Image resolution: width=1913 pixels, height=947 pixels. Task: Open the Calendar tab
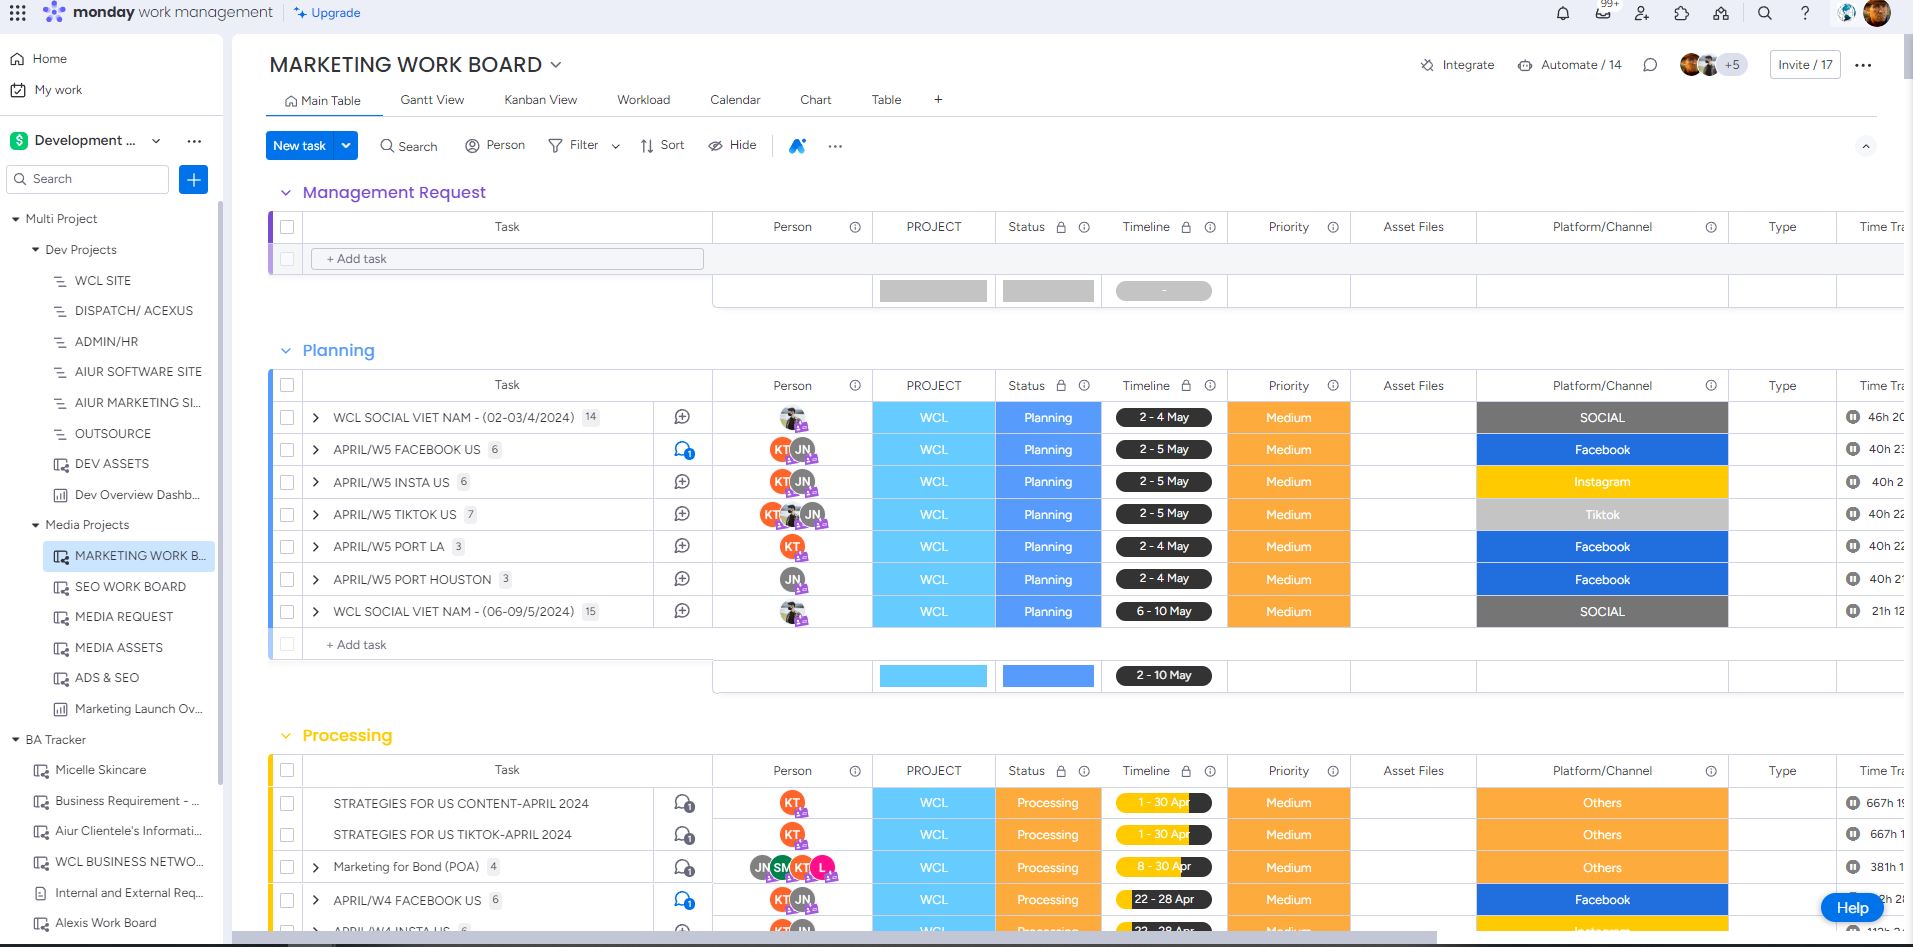pos(735,100)
